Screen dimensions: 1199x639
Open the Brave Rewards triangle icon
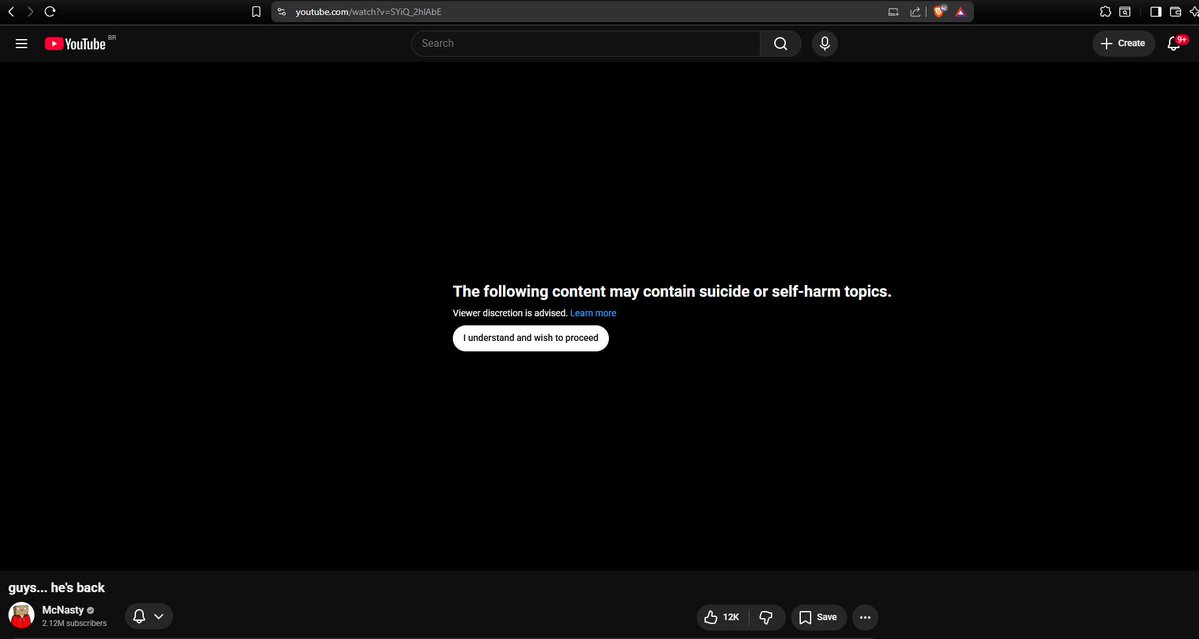click(x=960, y=11)
